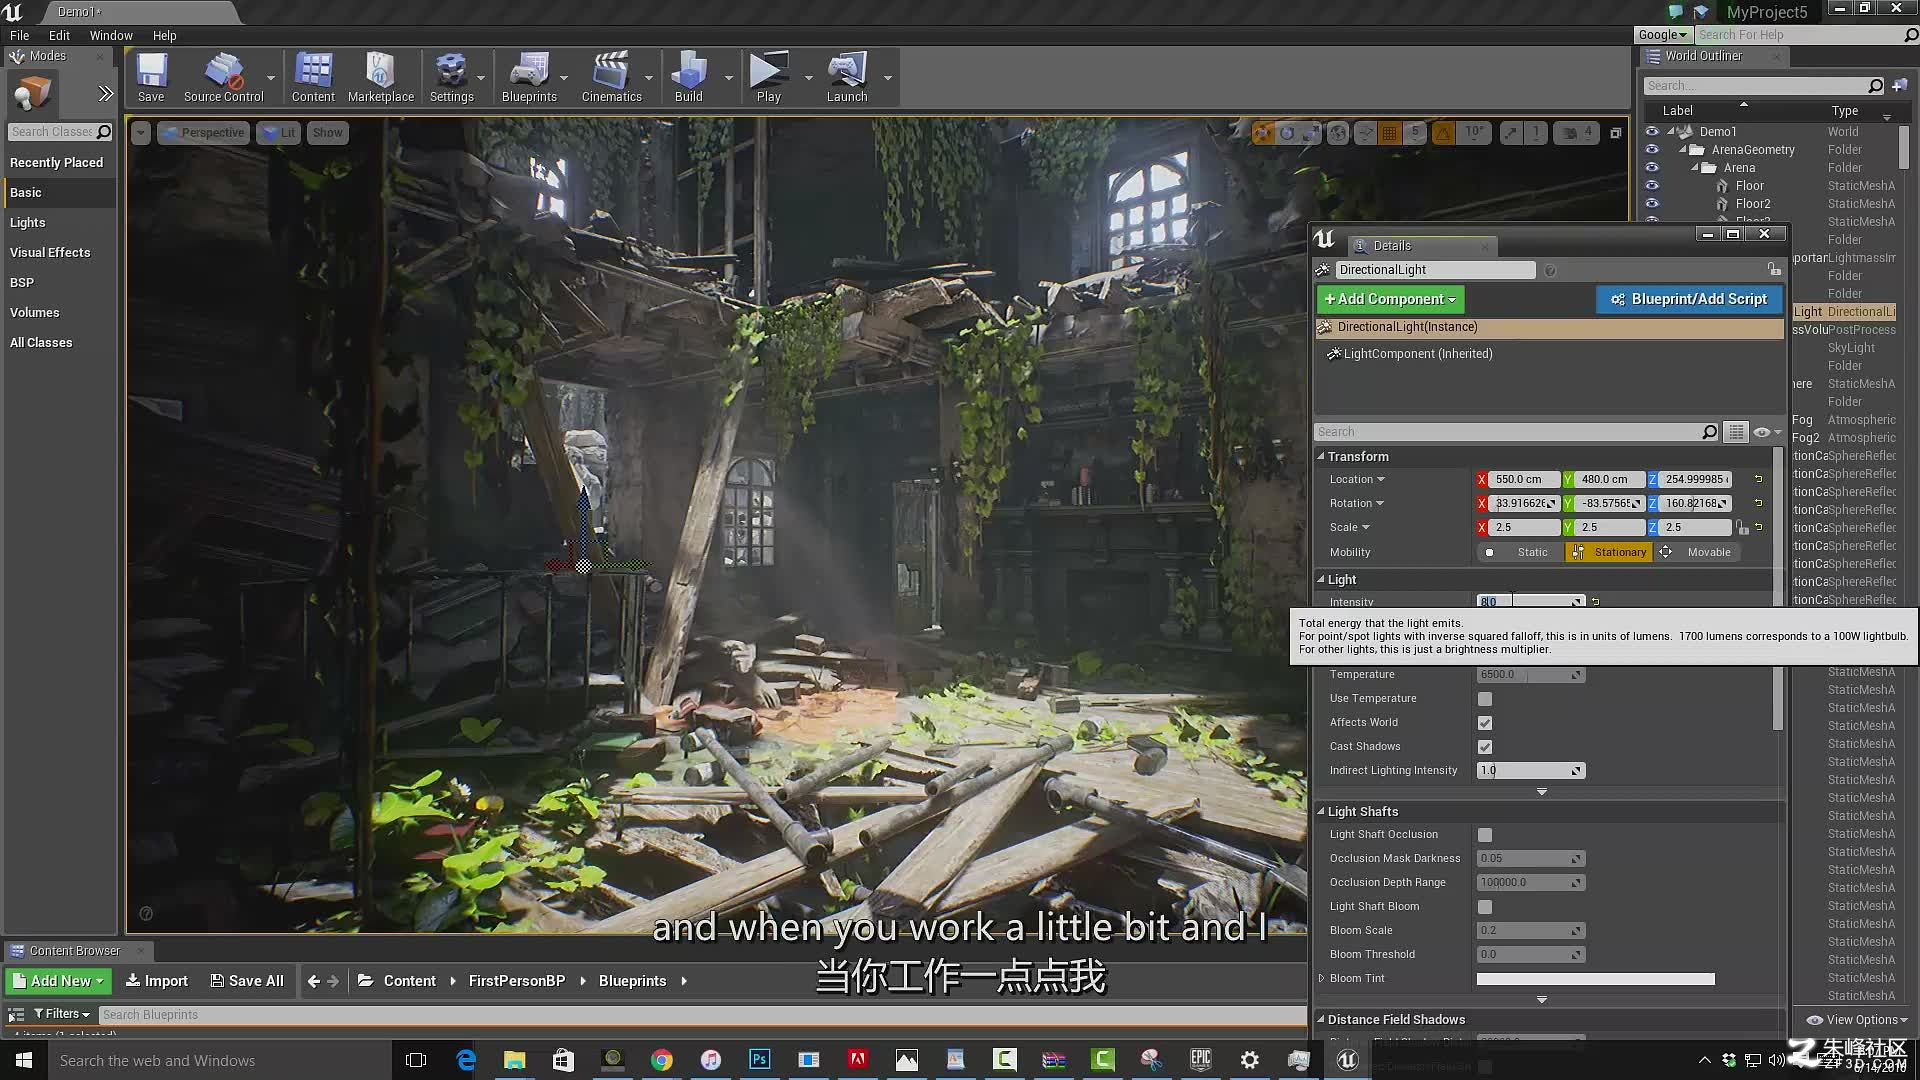Screen dimensions: 1920x1080
Task: Lock the Details panel selection
Action: click(1774, 270)
